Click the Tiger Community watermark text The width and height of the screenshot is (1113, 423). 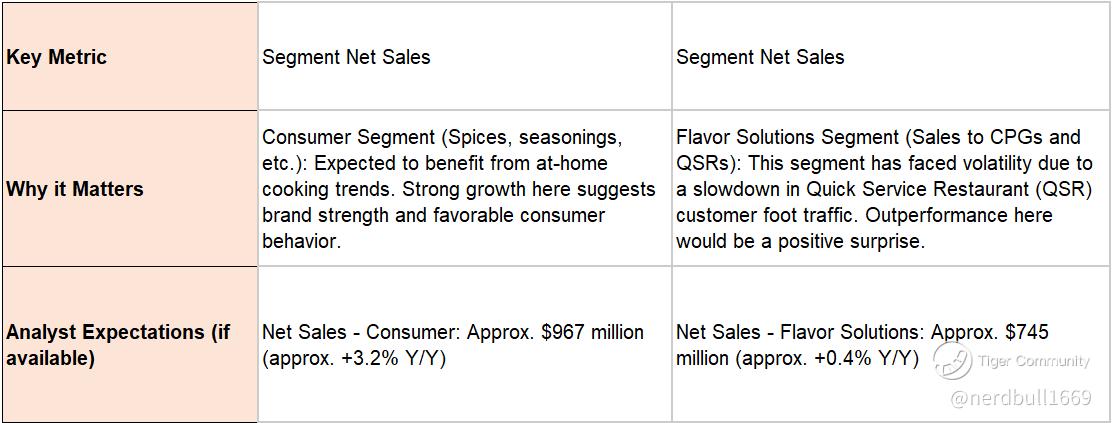[x=1033, y=361]
